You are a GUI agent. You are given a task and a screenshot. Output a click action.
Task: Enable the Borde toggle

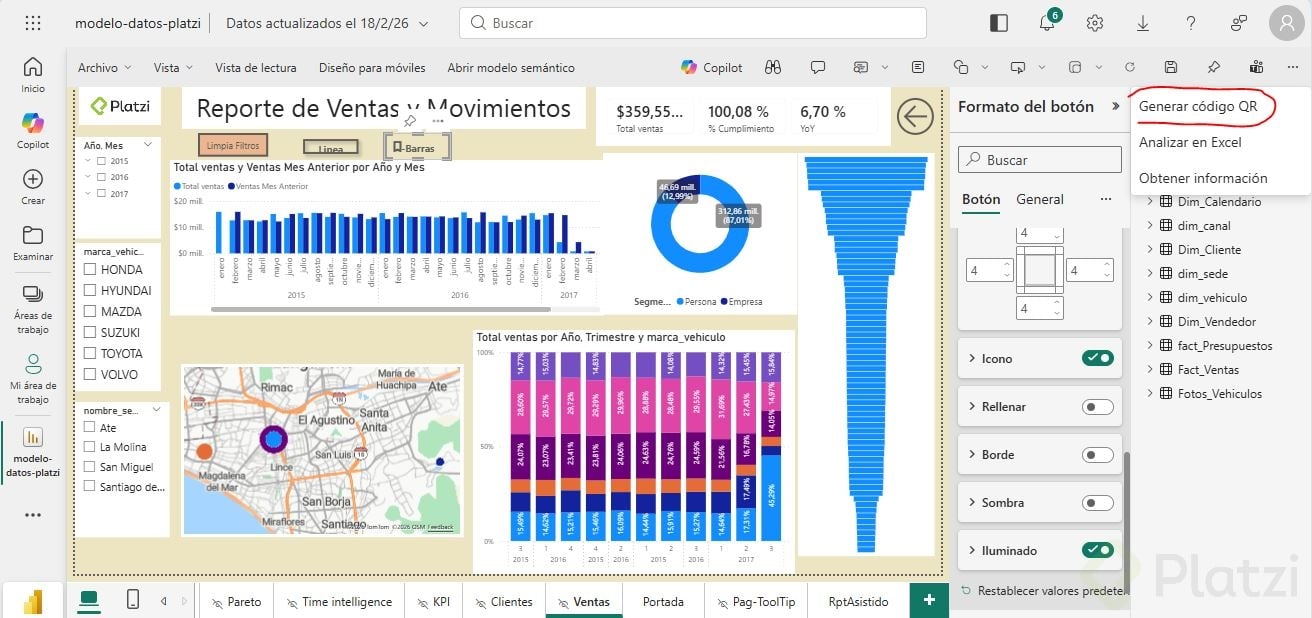pos(1098,454)
